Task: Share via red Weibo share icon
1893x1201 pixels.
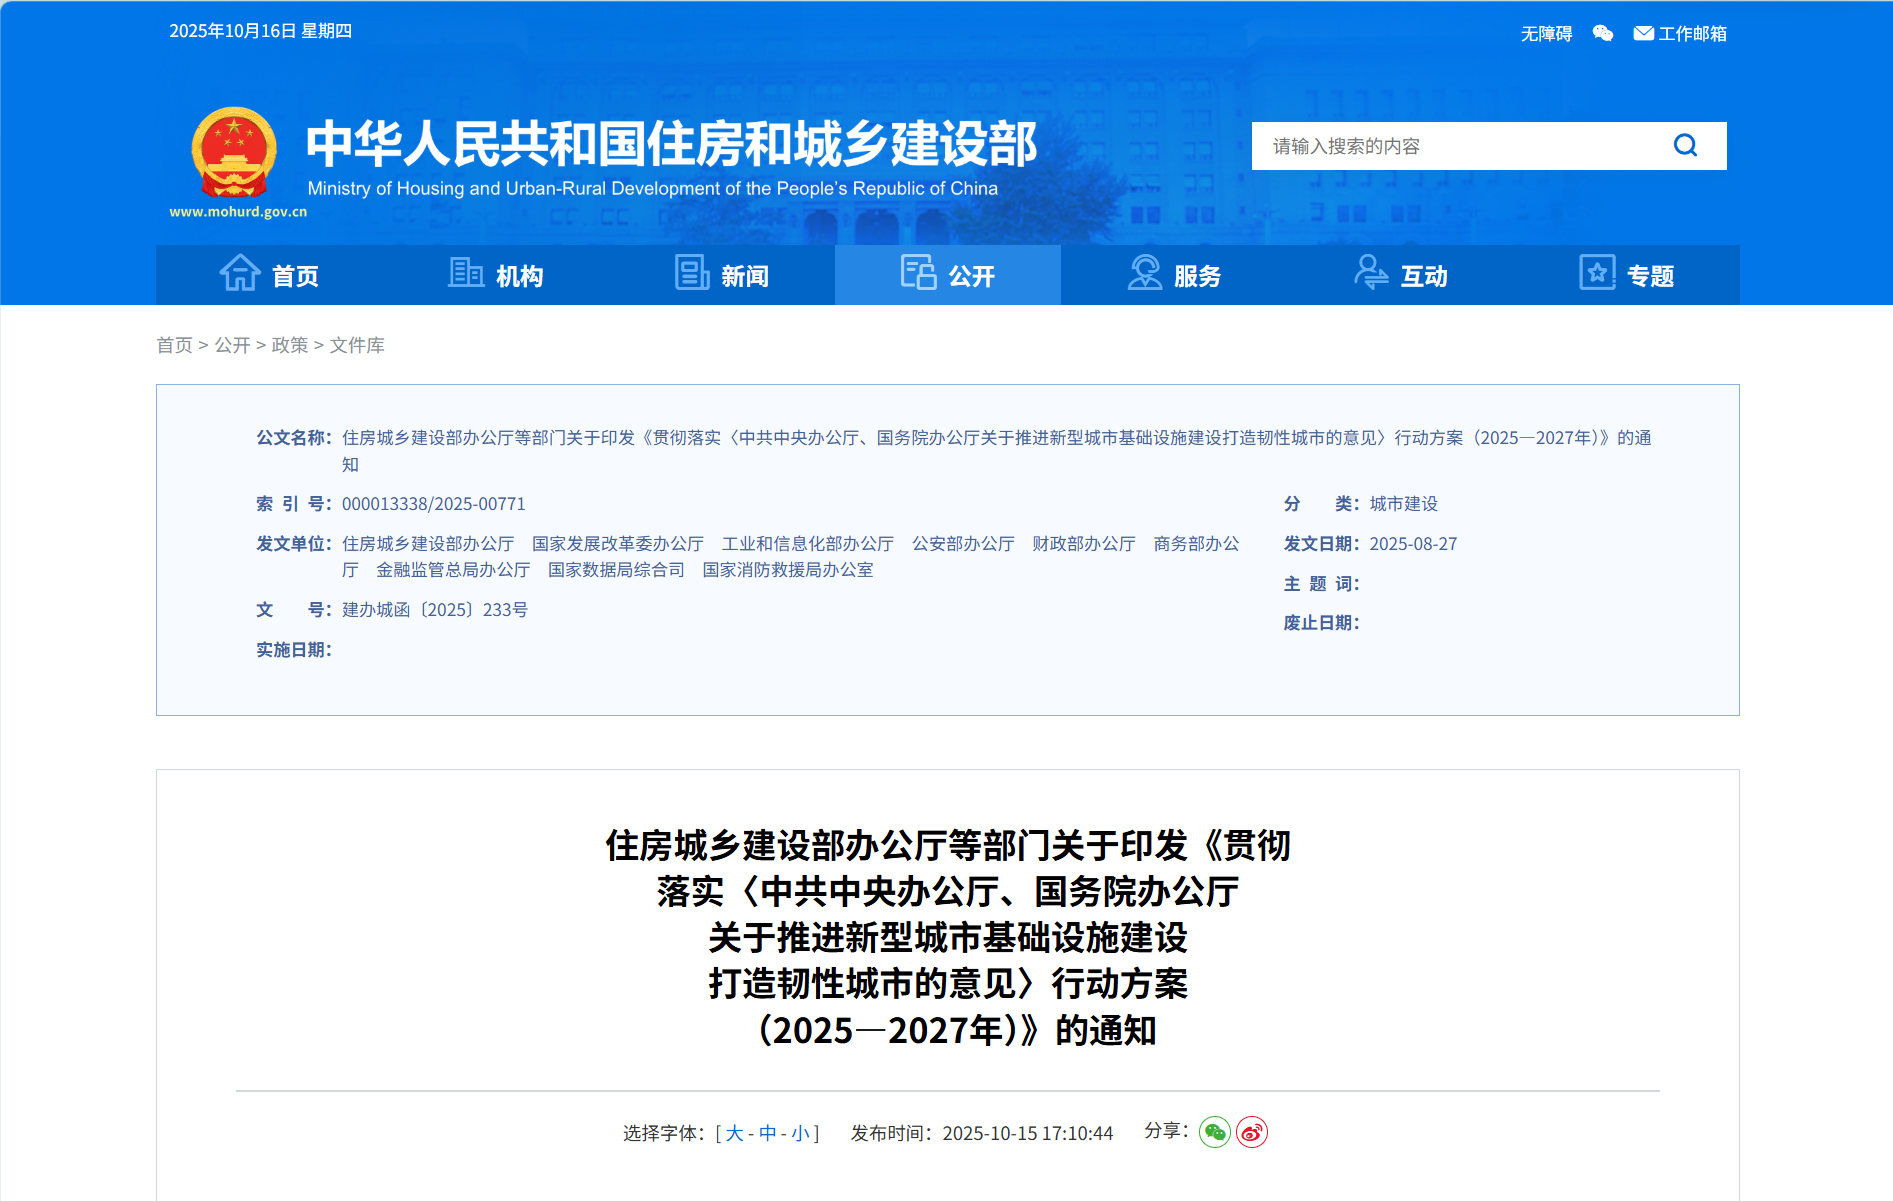Action: point(1252,1132)
